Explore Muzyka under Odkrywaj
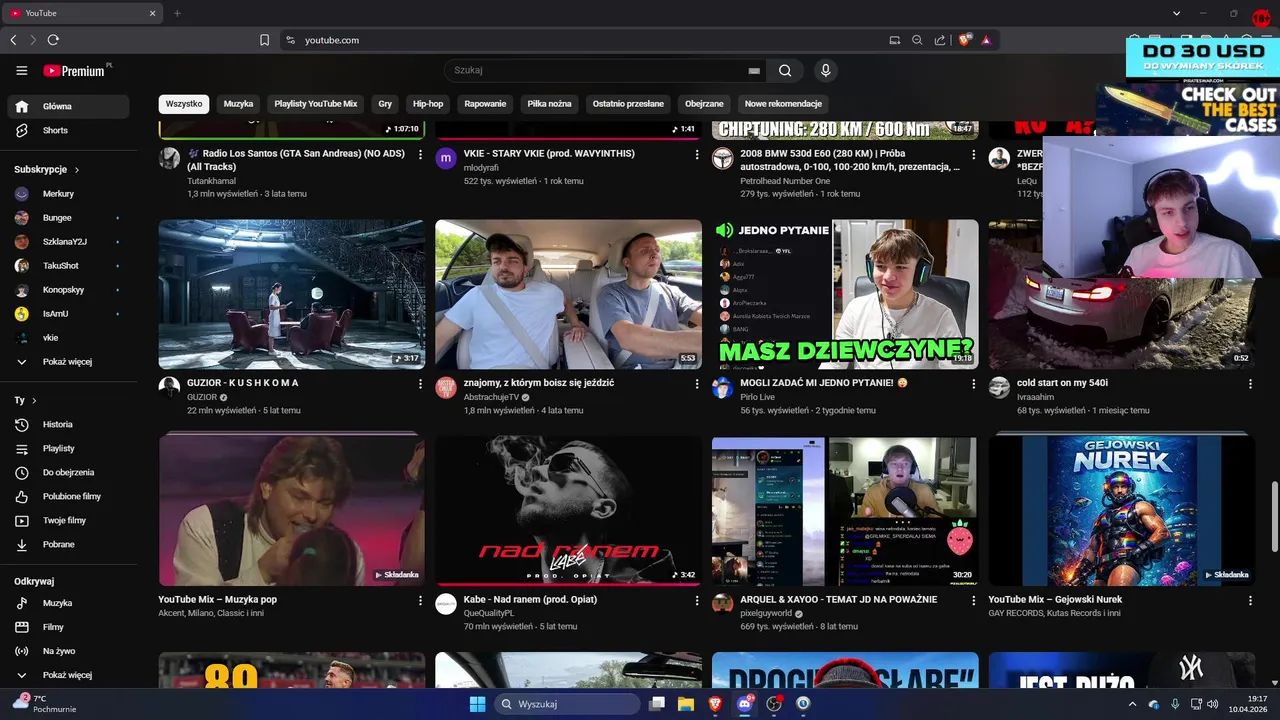The image size is (1280, 720). [x=68, y=603]
